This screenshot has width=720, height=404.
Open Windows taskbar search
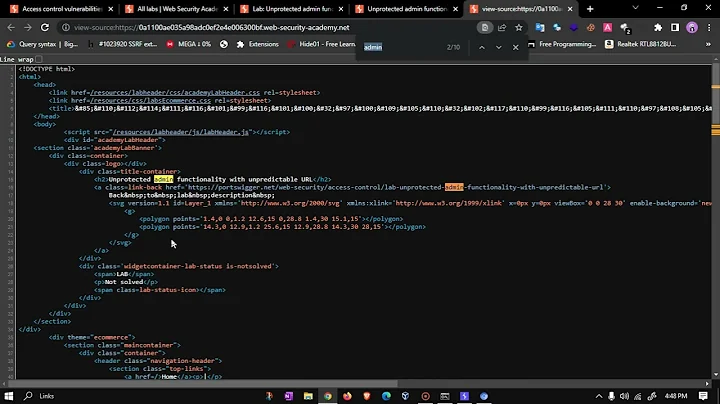28,396
